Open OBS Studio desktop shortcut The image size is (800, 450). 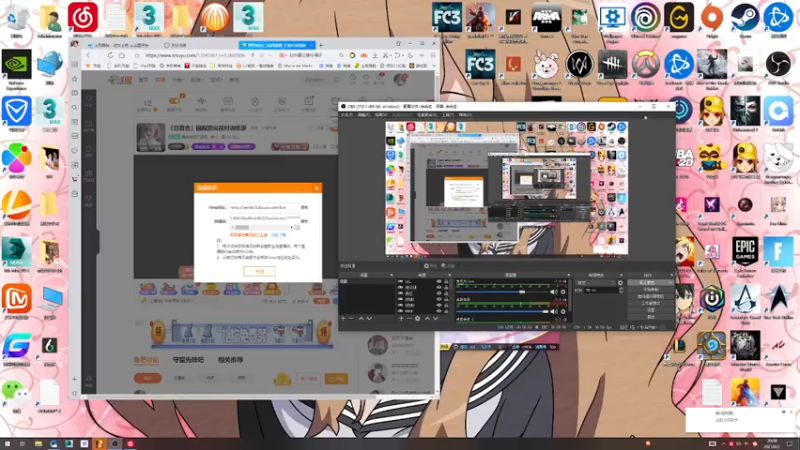pyautogui.click(x=778, y=65)
